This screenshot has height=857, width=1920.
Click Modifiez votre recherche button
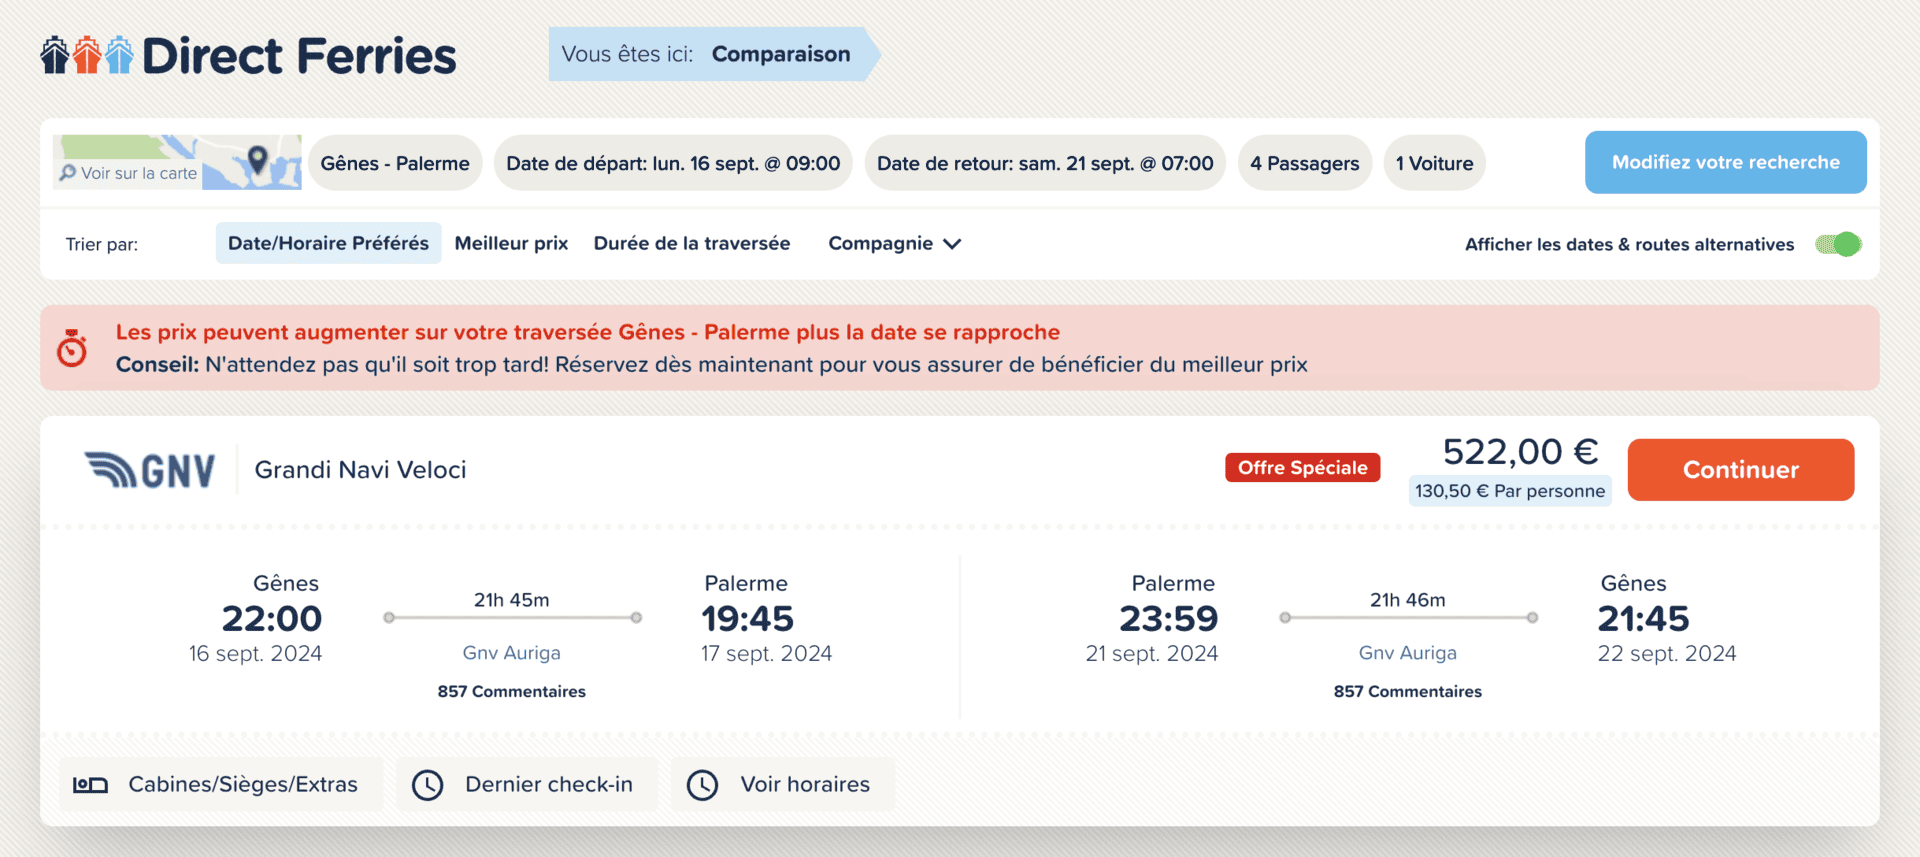[1726, 162]
